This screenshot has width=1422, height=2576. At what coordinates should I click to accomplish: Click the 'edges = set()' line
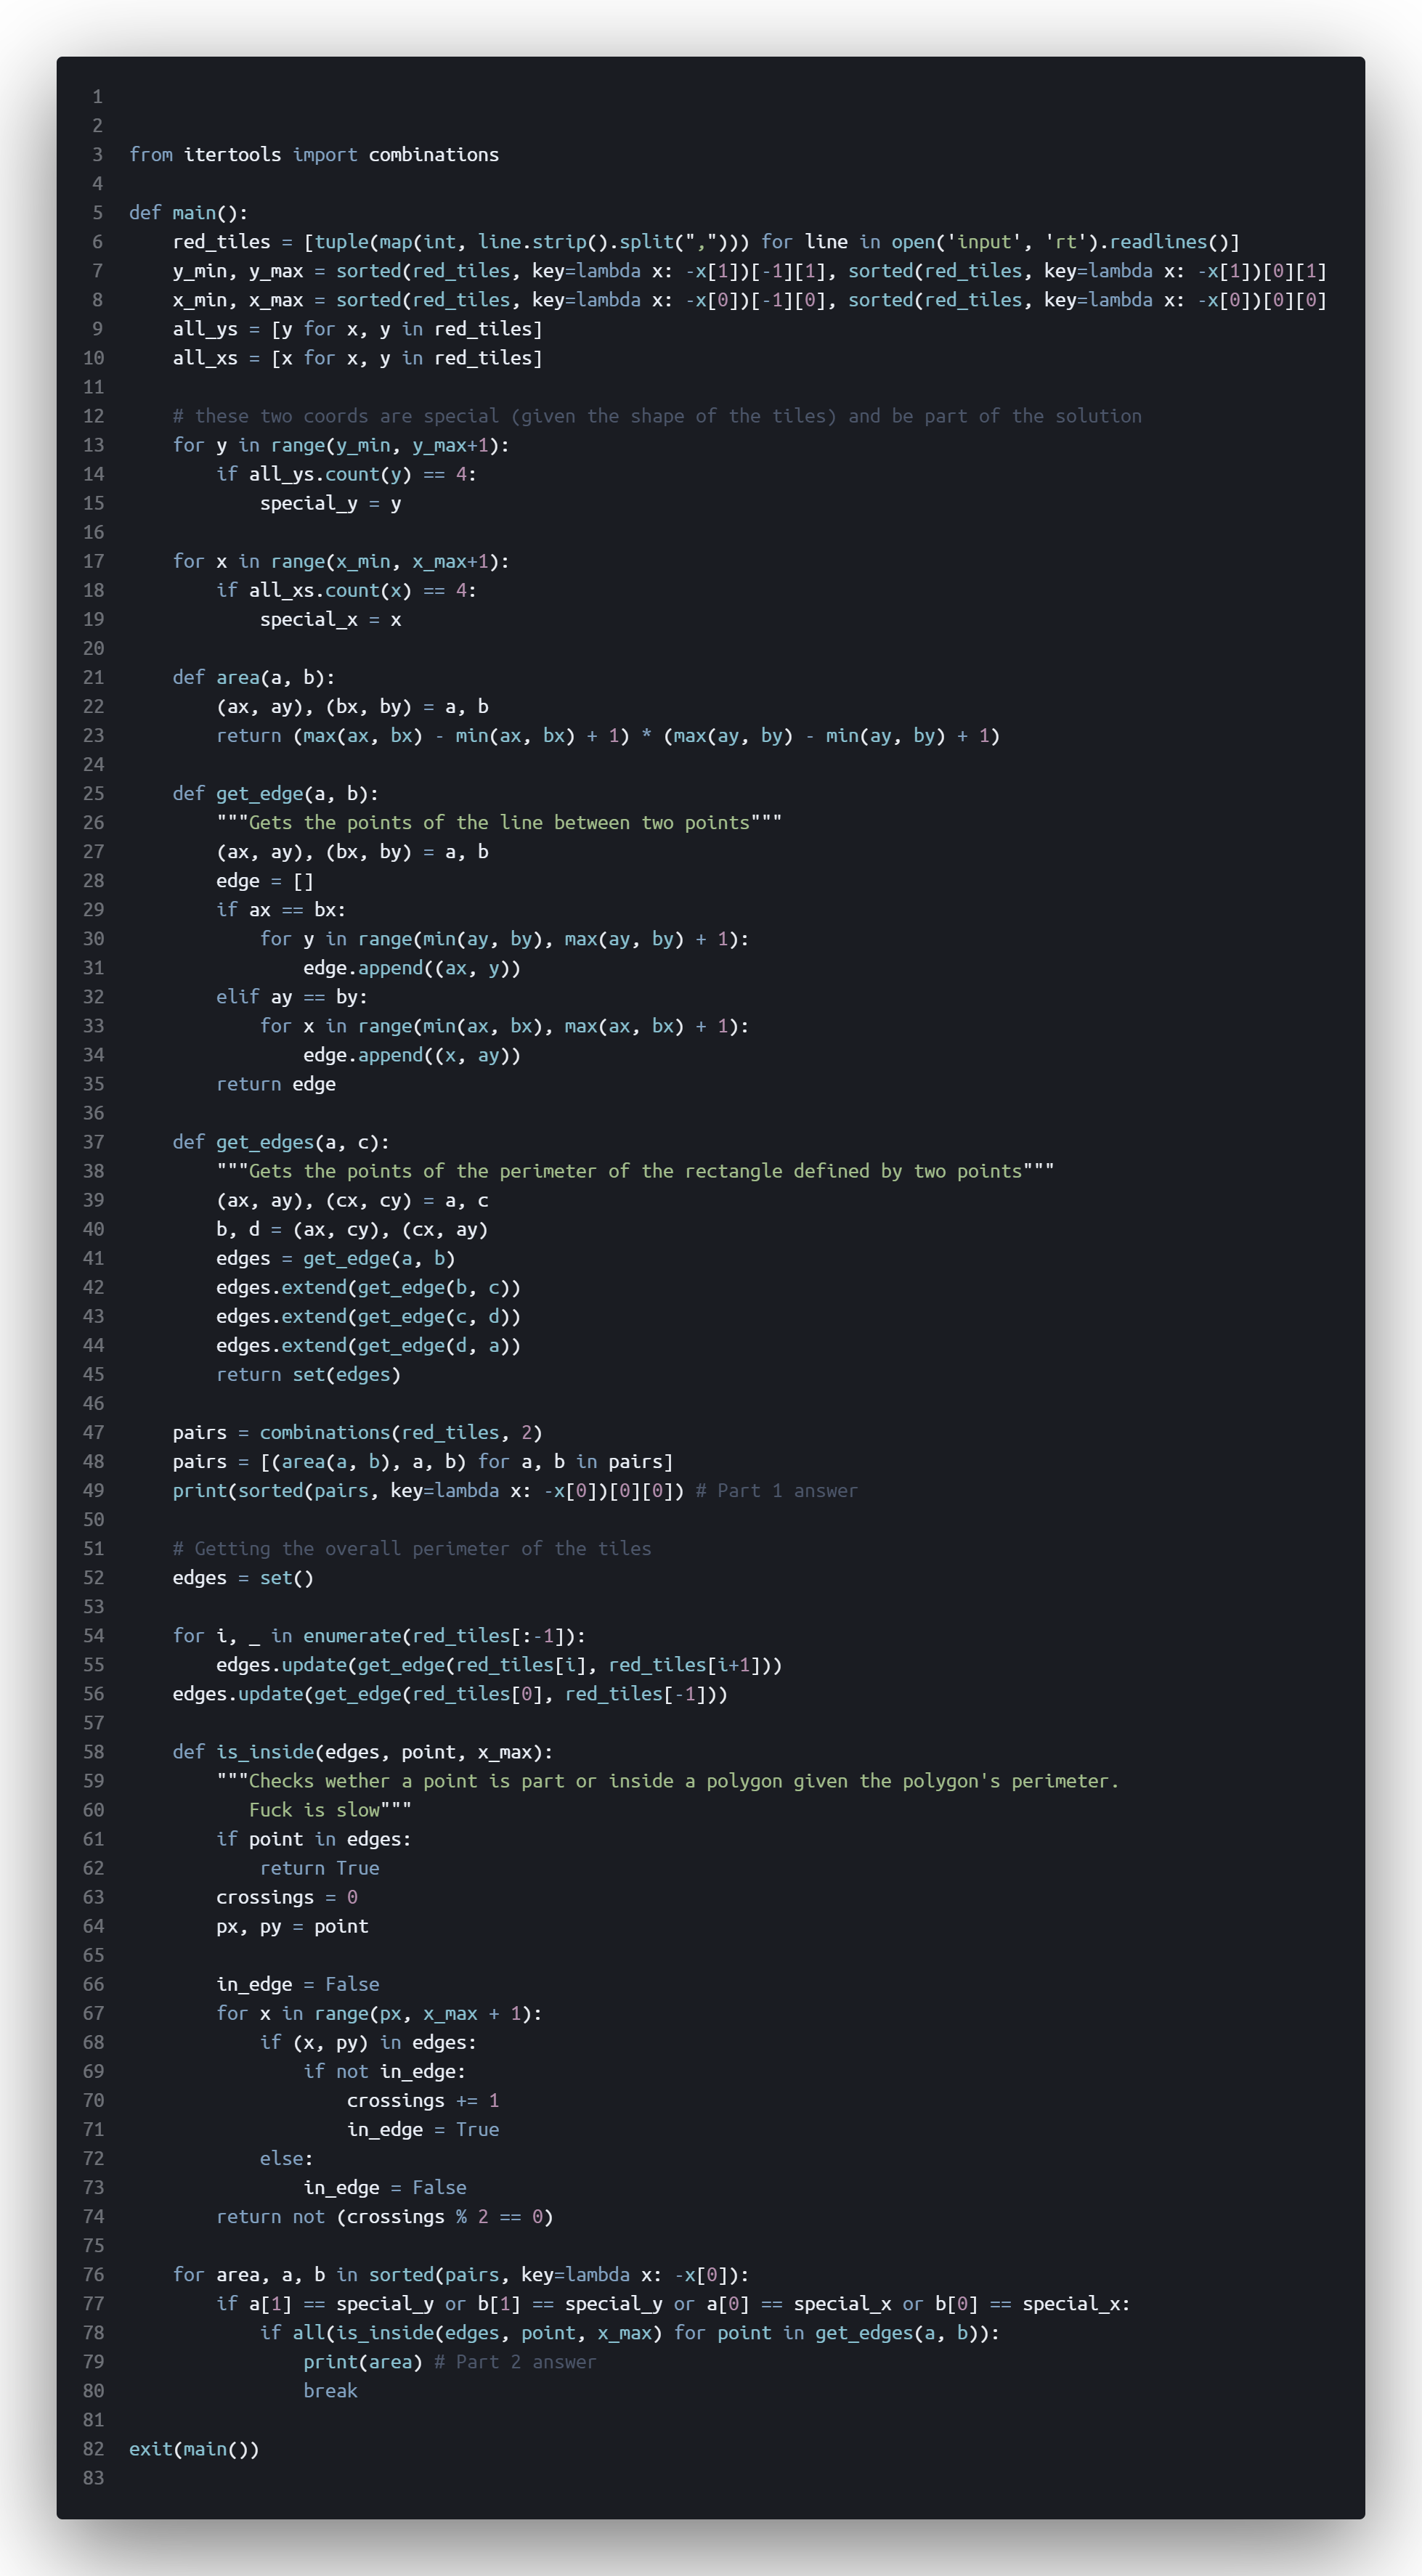pyautogui.click(x=243, y=1577)
